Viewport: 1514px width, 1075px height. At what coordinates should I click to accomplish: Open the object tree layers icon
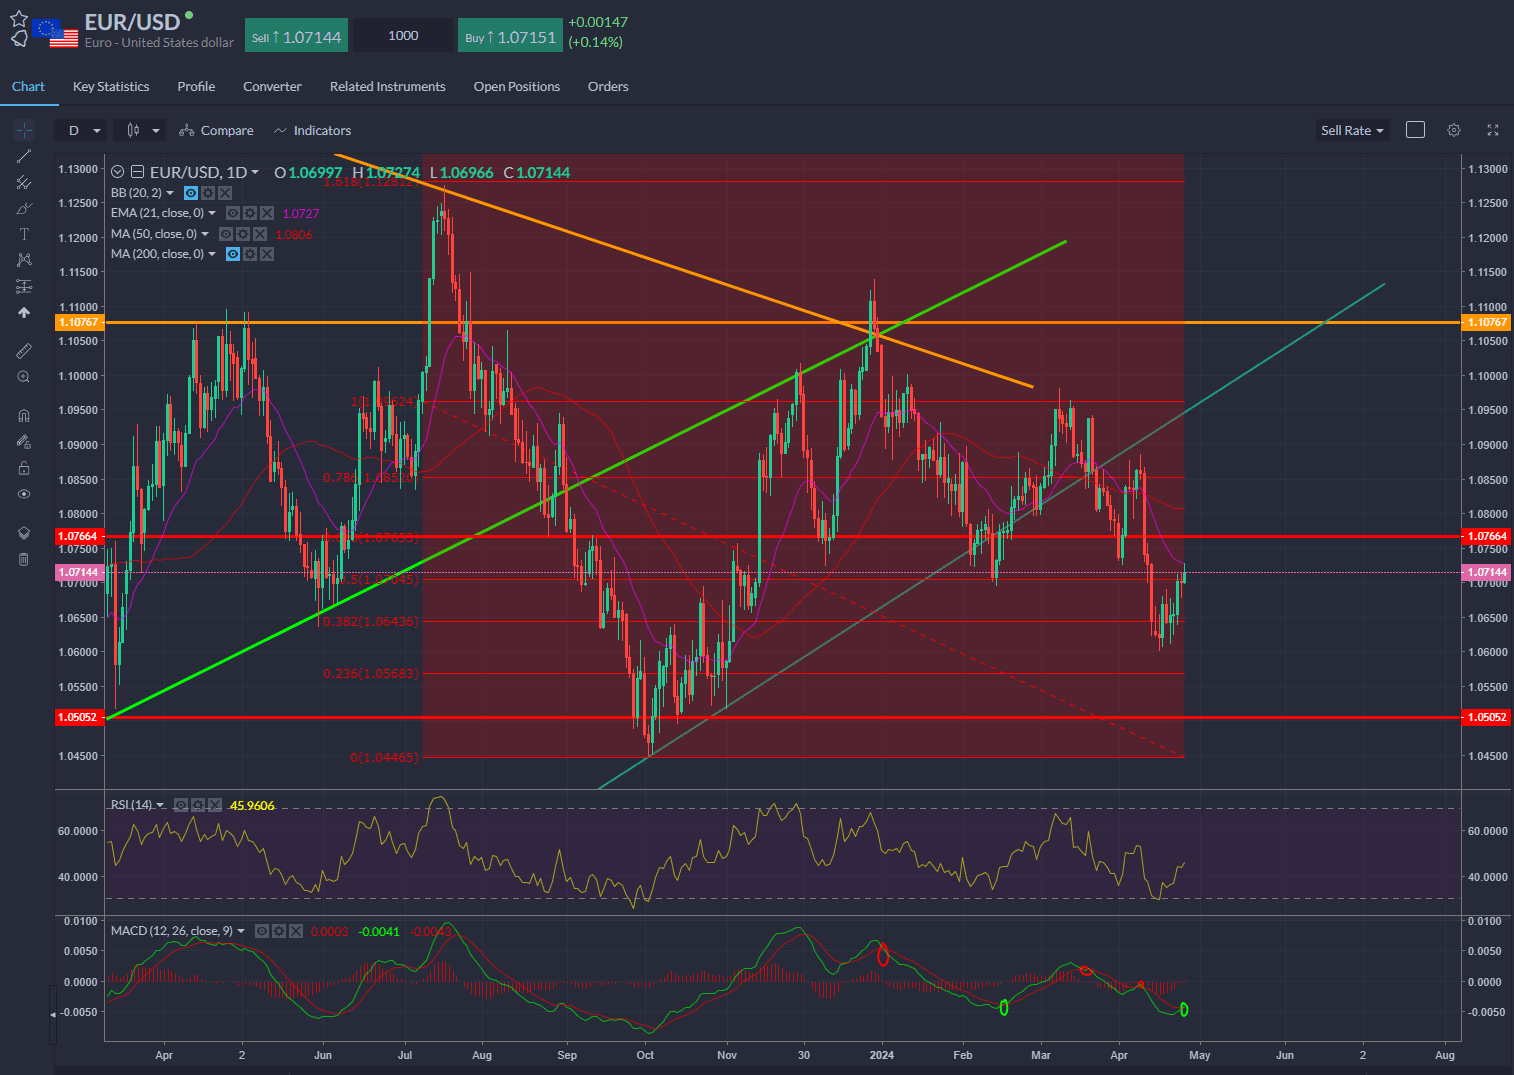pos(24,533)
